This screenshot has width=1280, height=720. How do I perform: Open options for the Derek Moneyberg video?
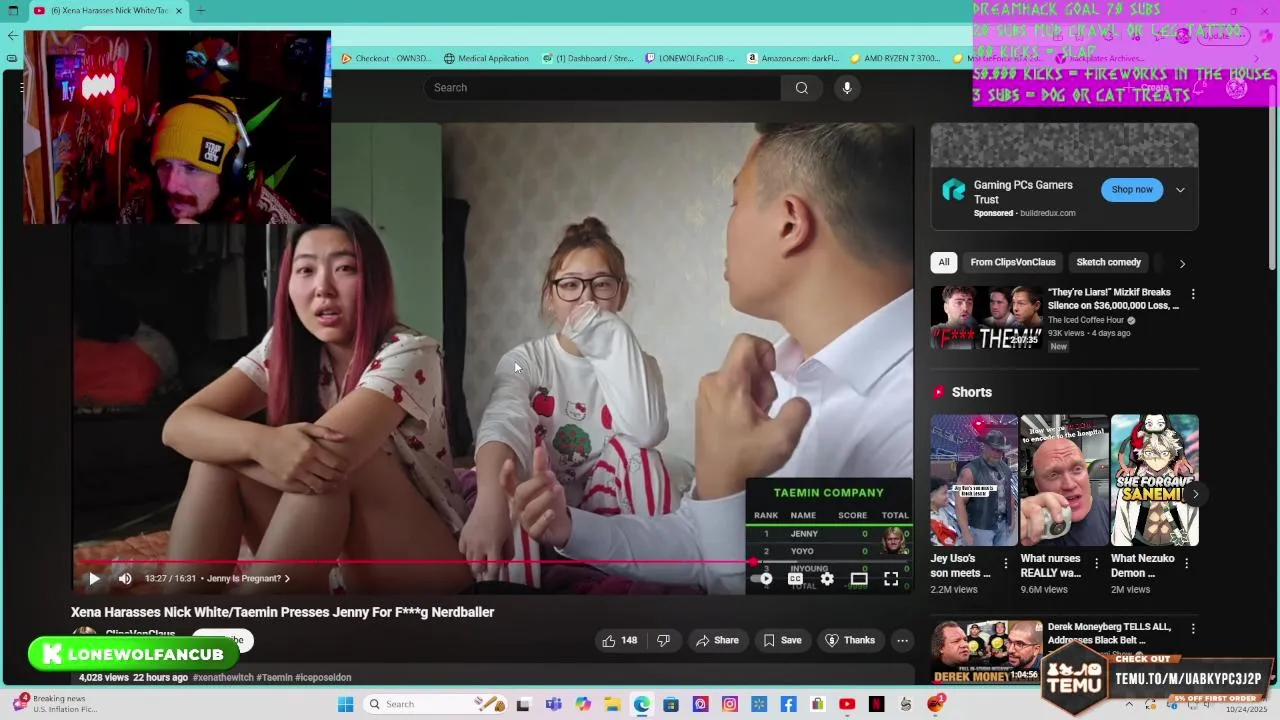pos(1192,629)
